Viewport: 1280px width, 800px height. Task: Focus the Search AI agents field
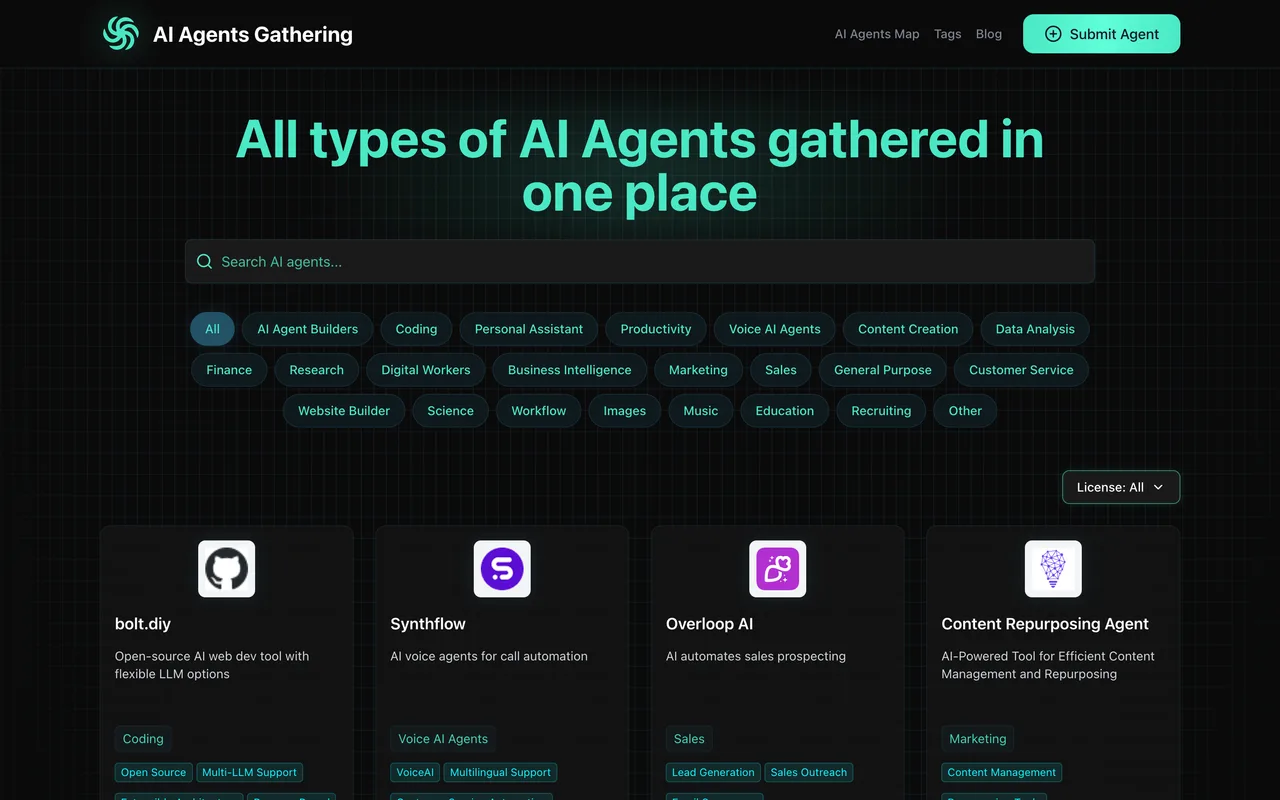point(640,261)
